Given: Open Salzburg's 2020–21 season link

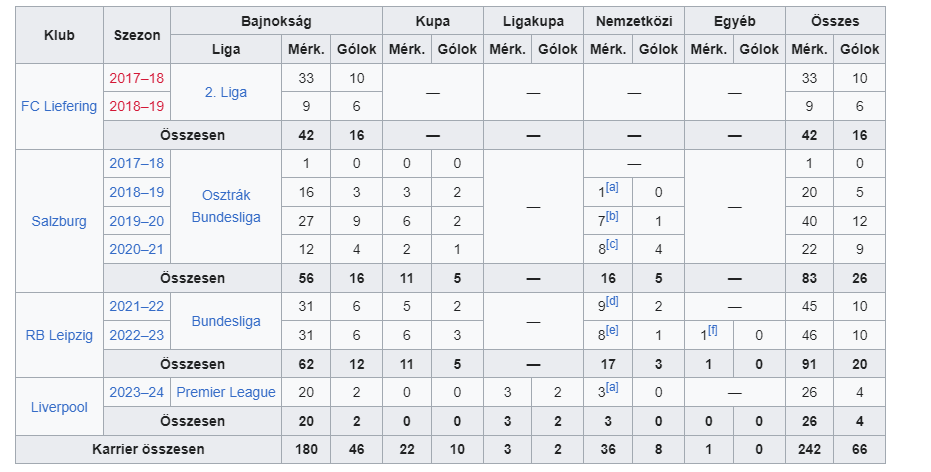Looking at the screenshot, I should click(x=137, y=249).
